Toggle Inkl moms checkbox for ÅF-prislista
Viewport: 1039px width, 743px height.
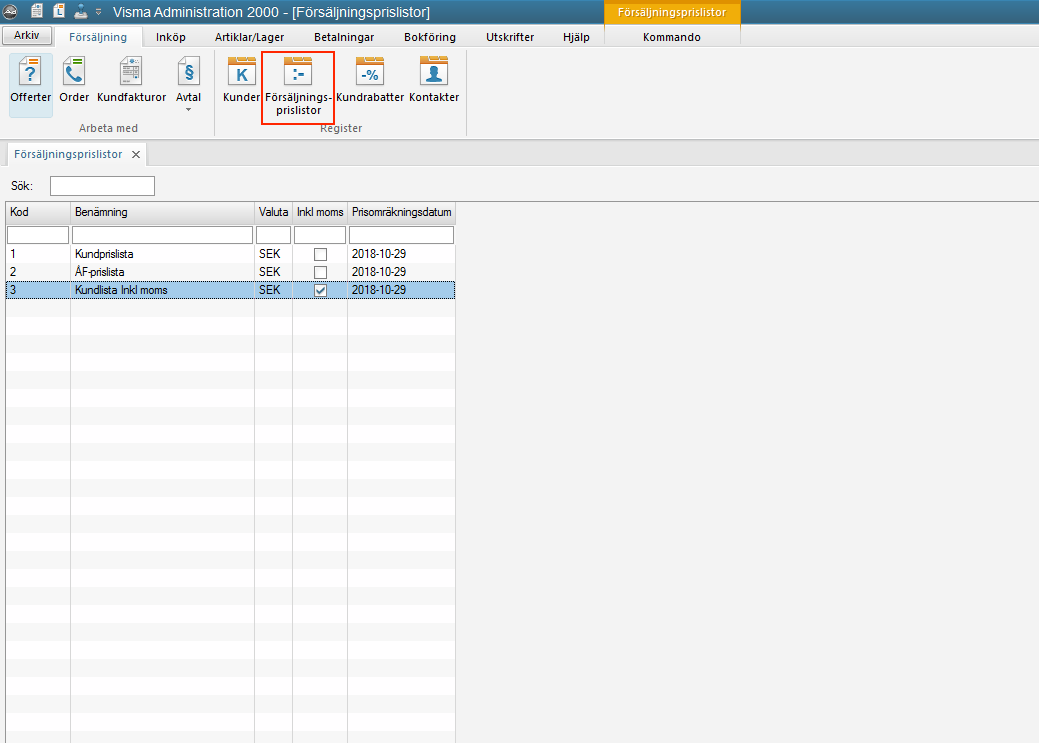(320, 272)
